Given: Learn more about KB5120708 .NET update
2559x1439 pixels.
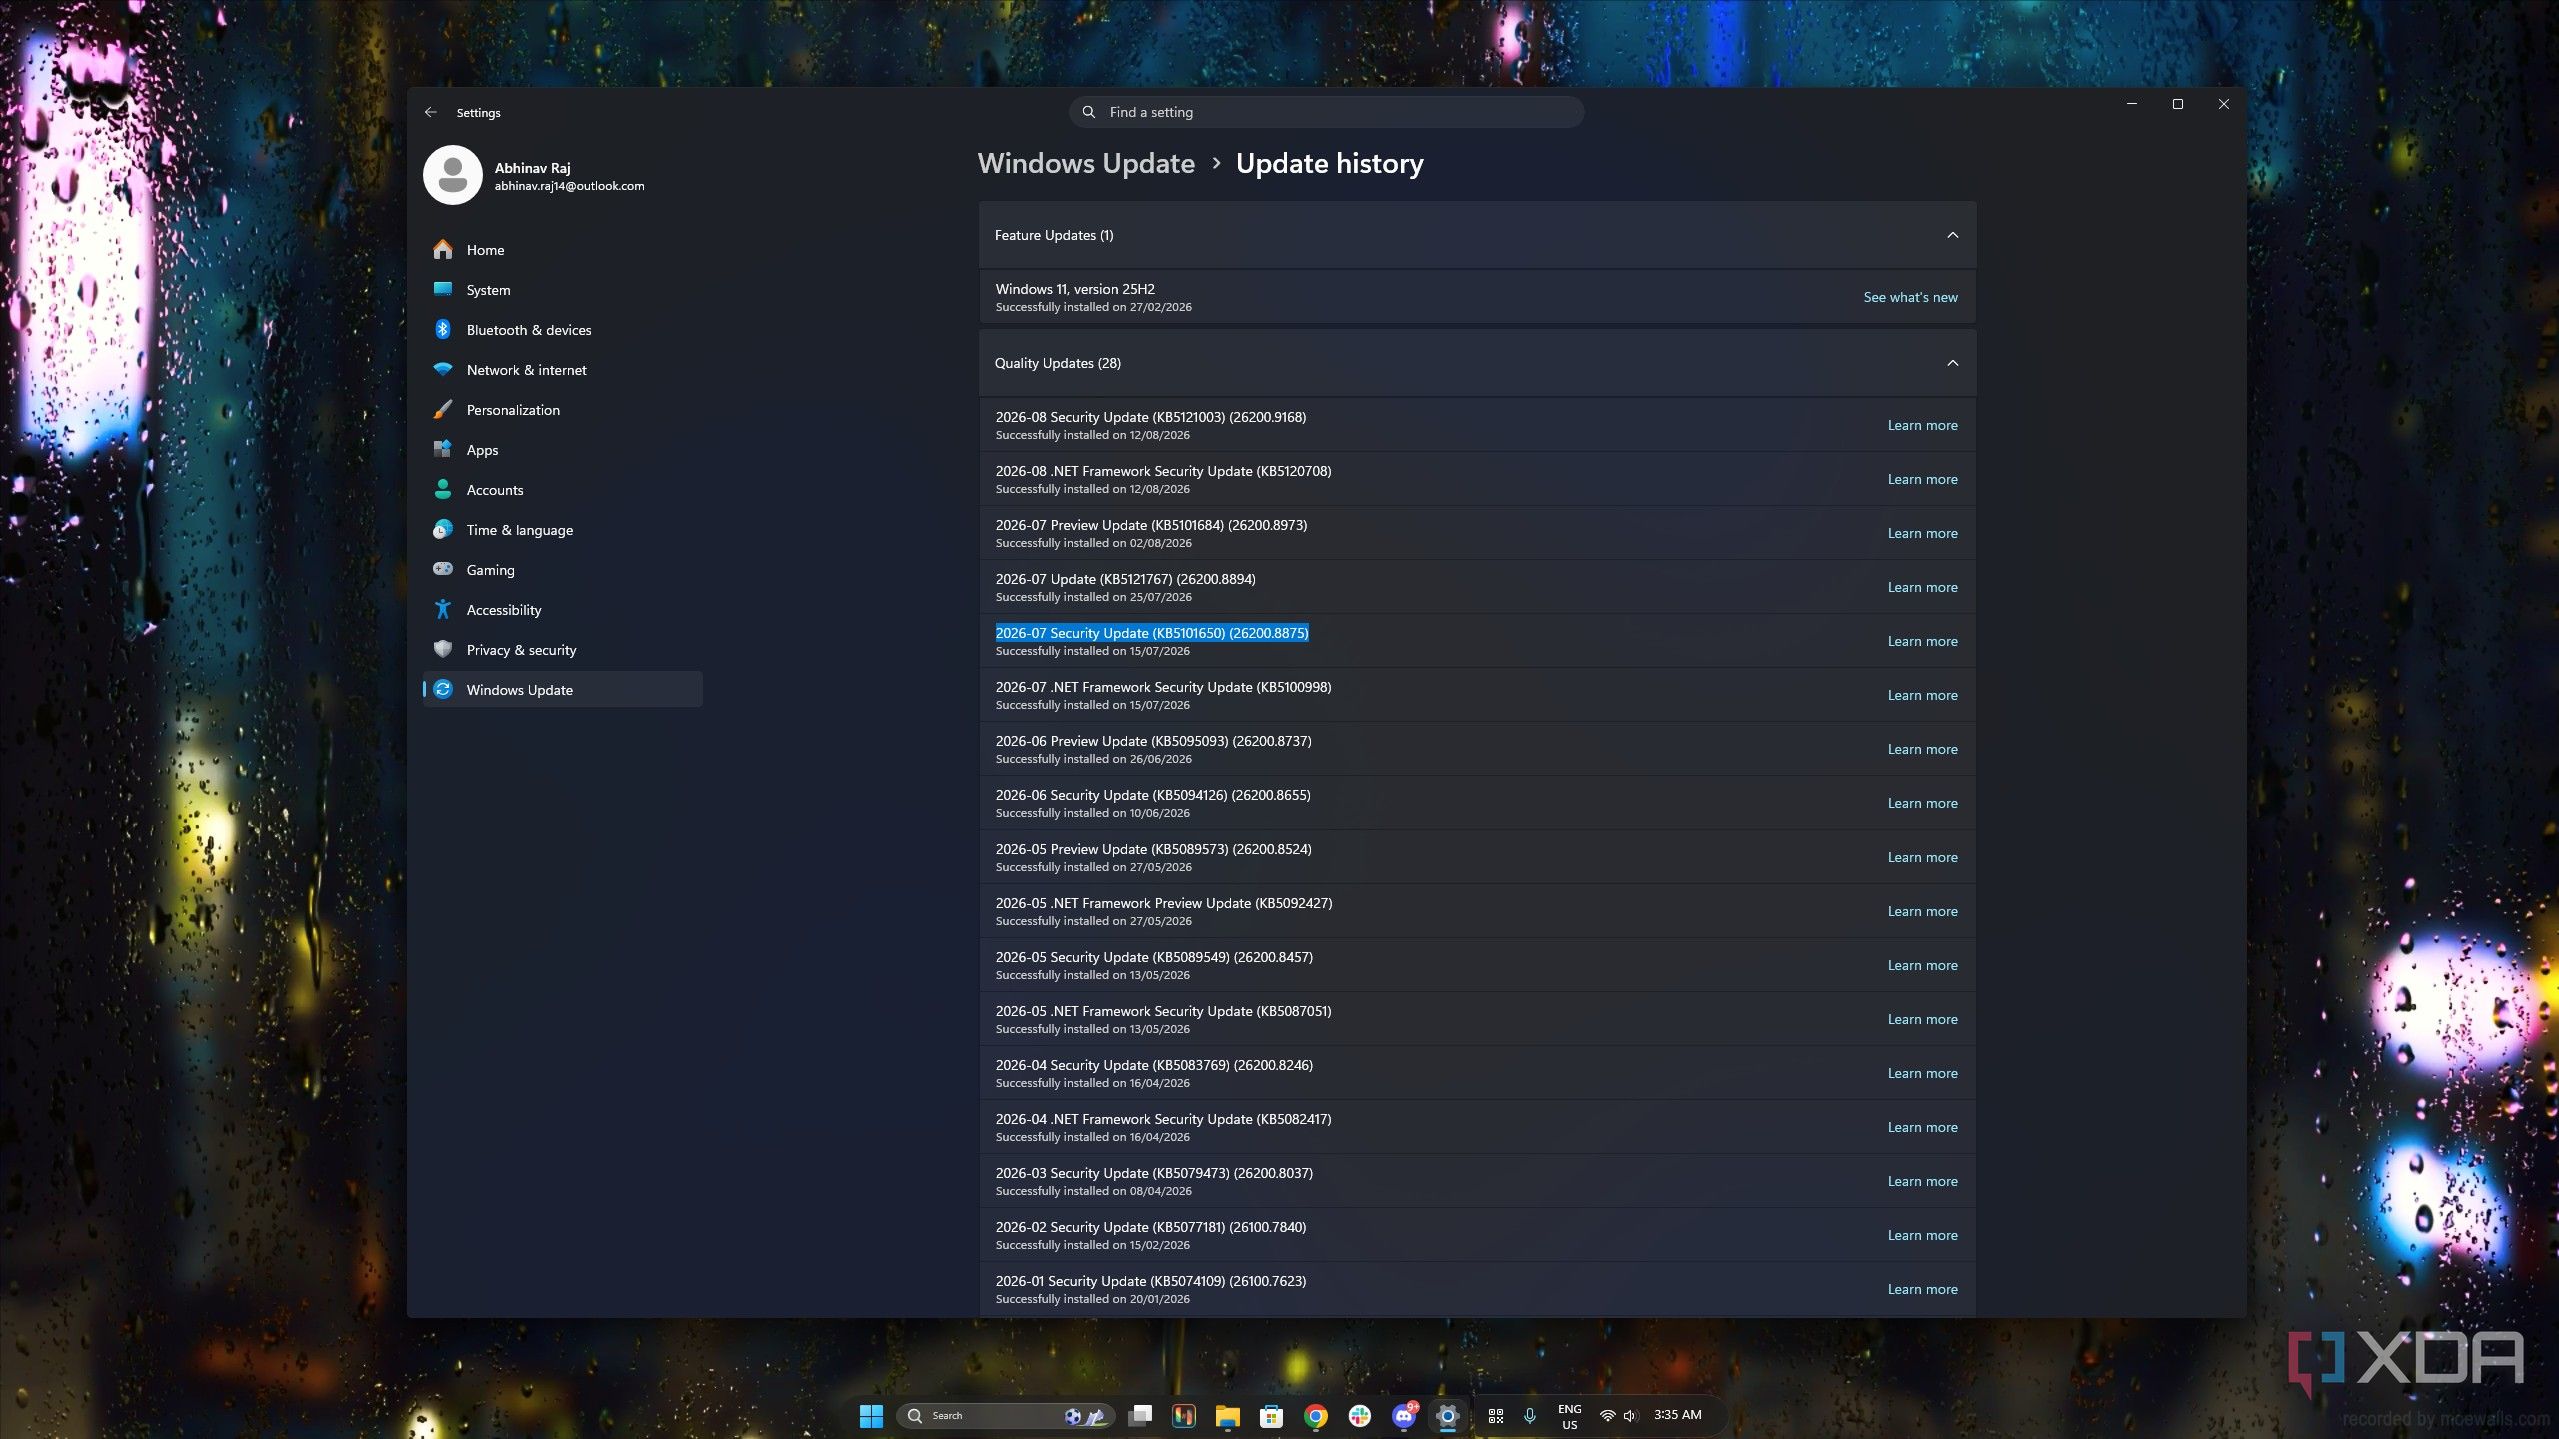Looking at the screenshot, I should click(1922, 479).
